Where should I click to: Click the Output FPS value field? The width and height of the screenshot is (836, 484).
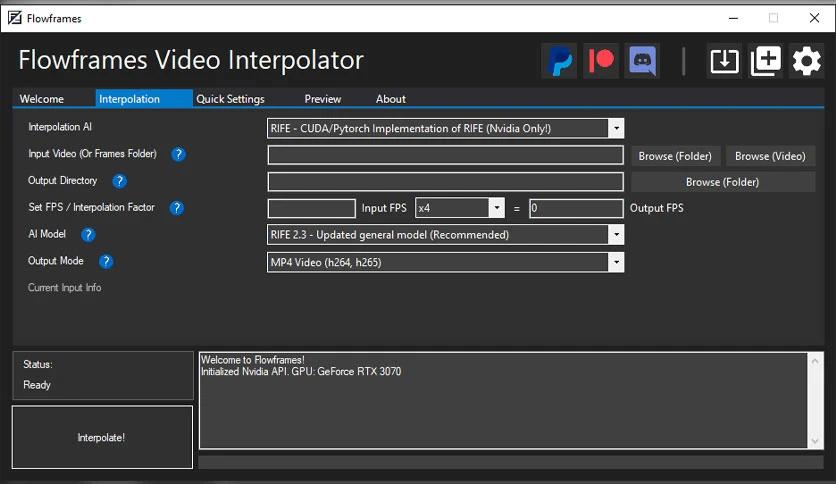(x=576, y=208)
